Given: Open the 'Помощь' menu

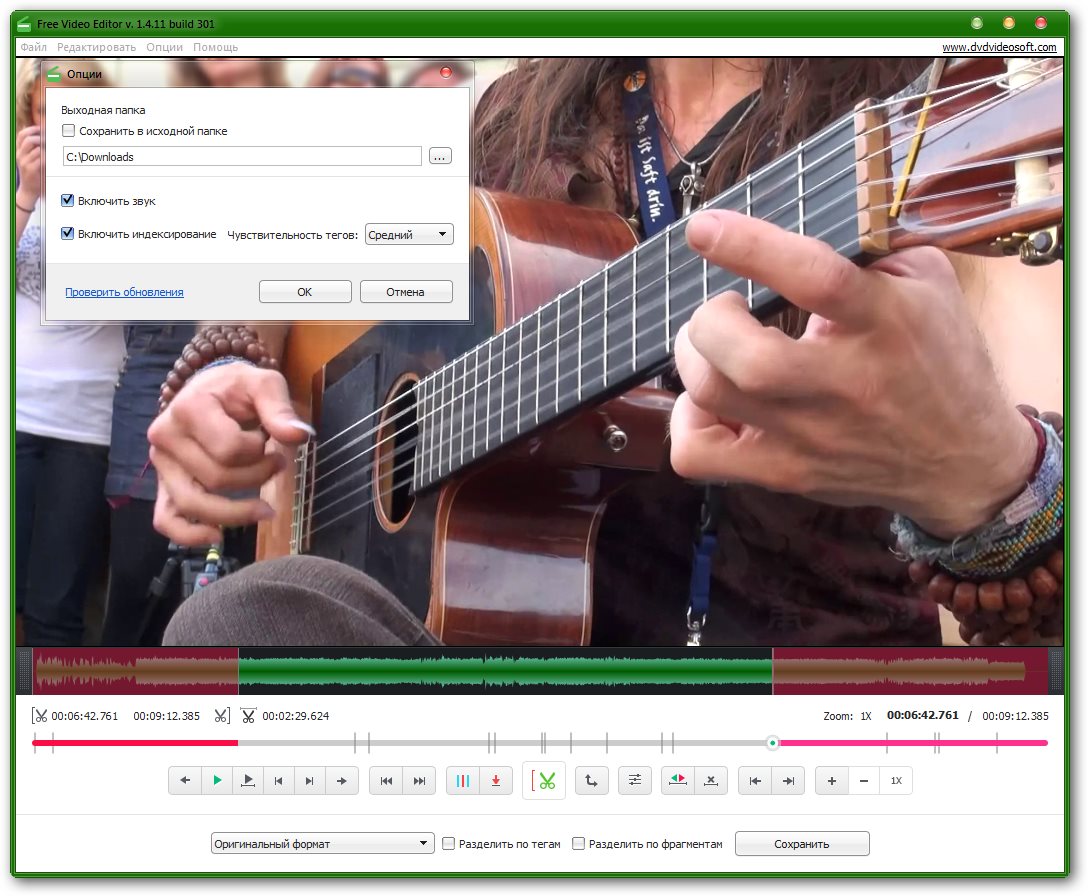Looking at the screenshot, I should 215,47.
